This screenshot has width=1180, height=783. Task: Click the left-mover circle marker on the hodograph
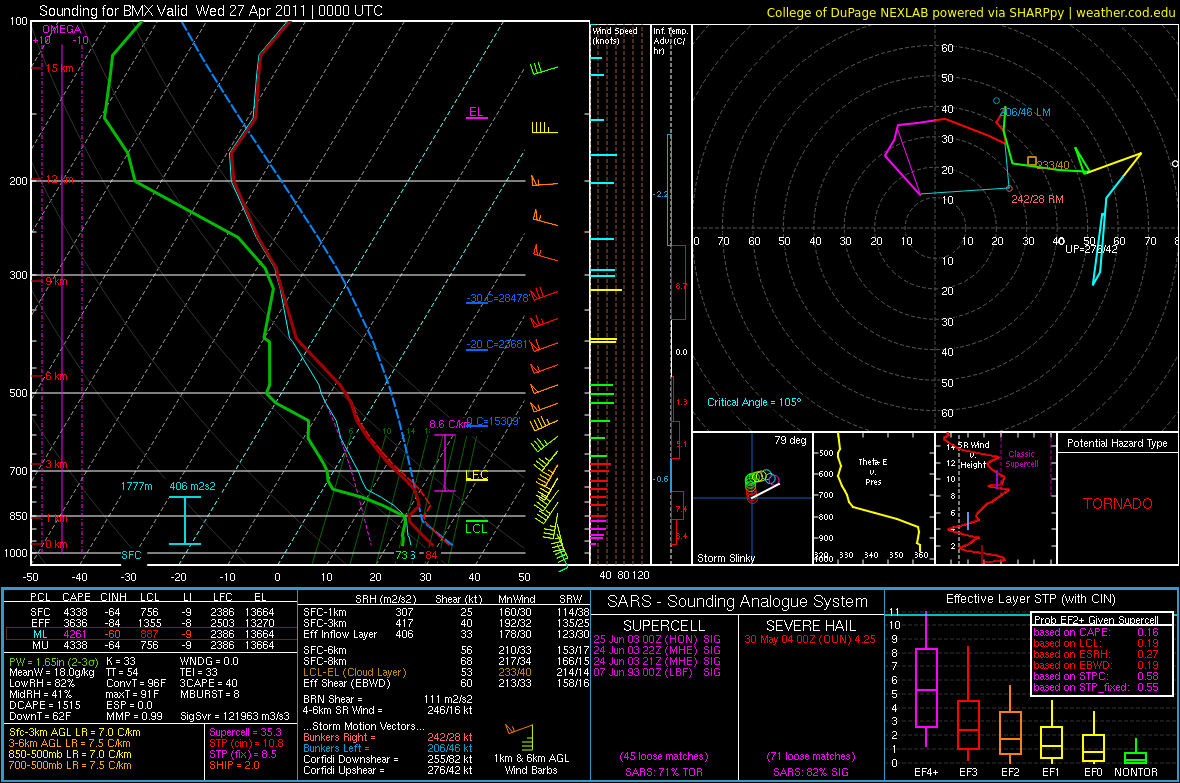[996, 101]
